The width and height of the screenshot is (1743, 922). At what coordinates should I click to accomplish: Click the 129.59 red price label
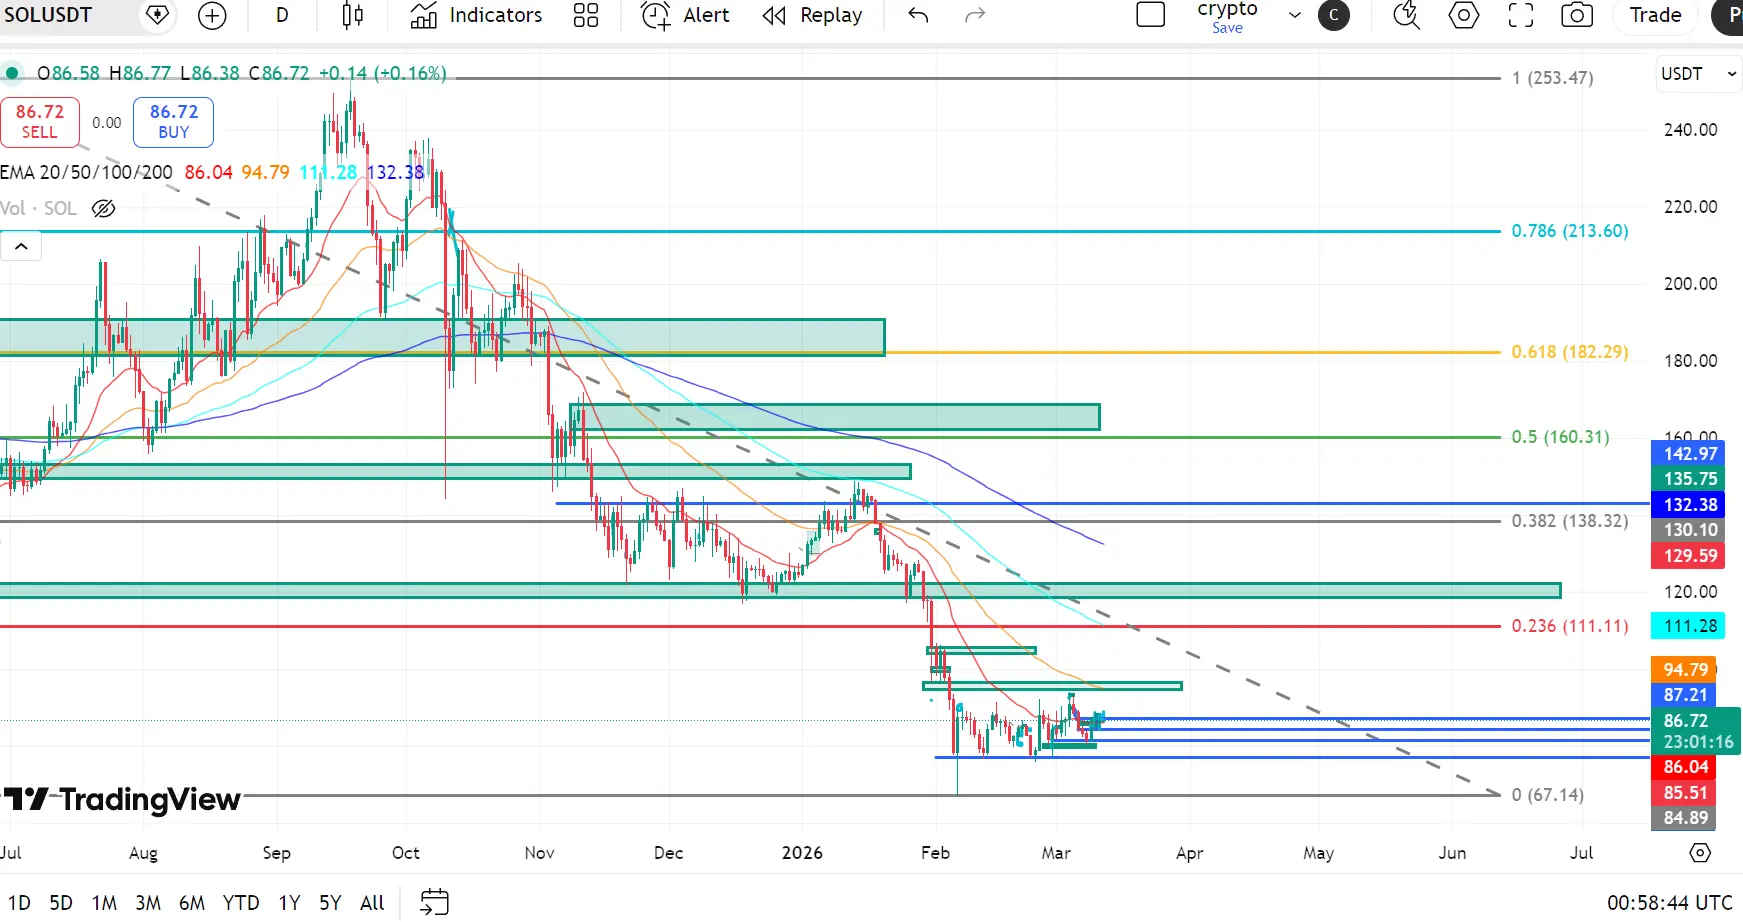point(1688,556)
